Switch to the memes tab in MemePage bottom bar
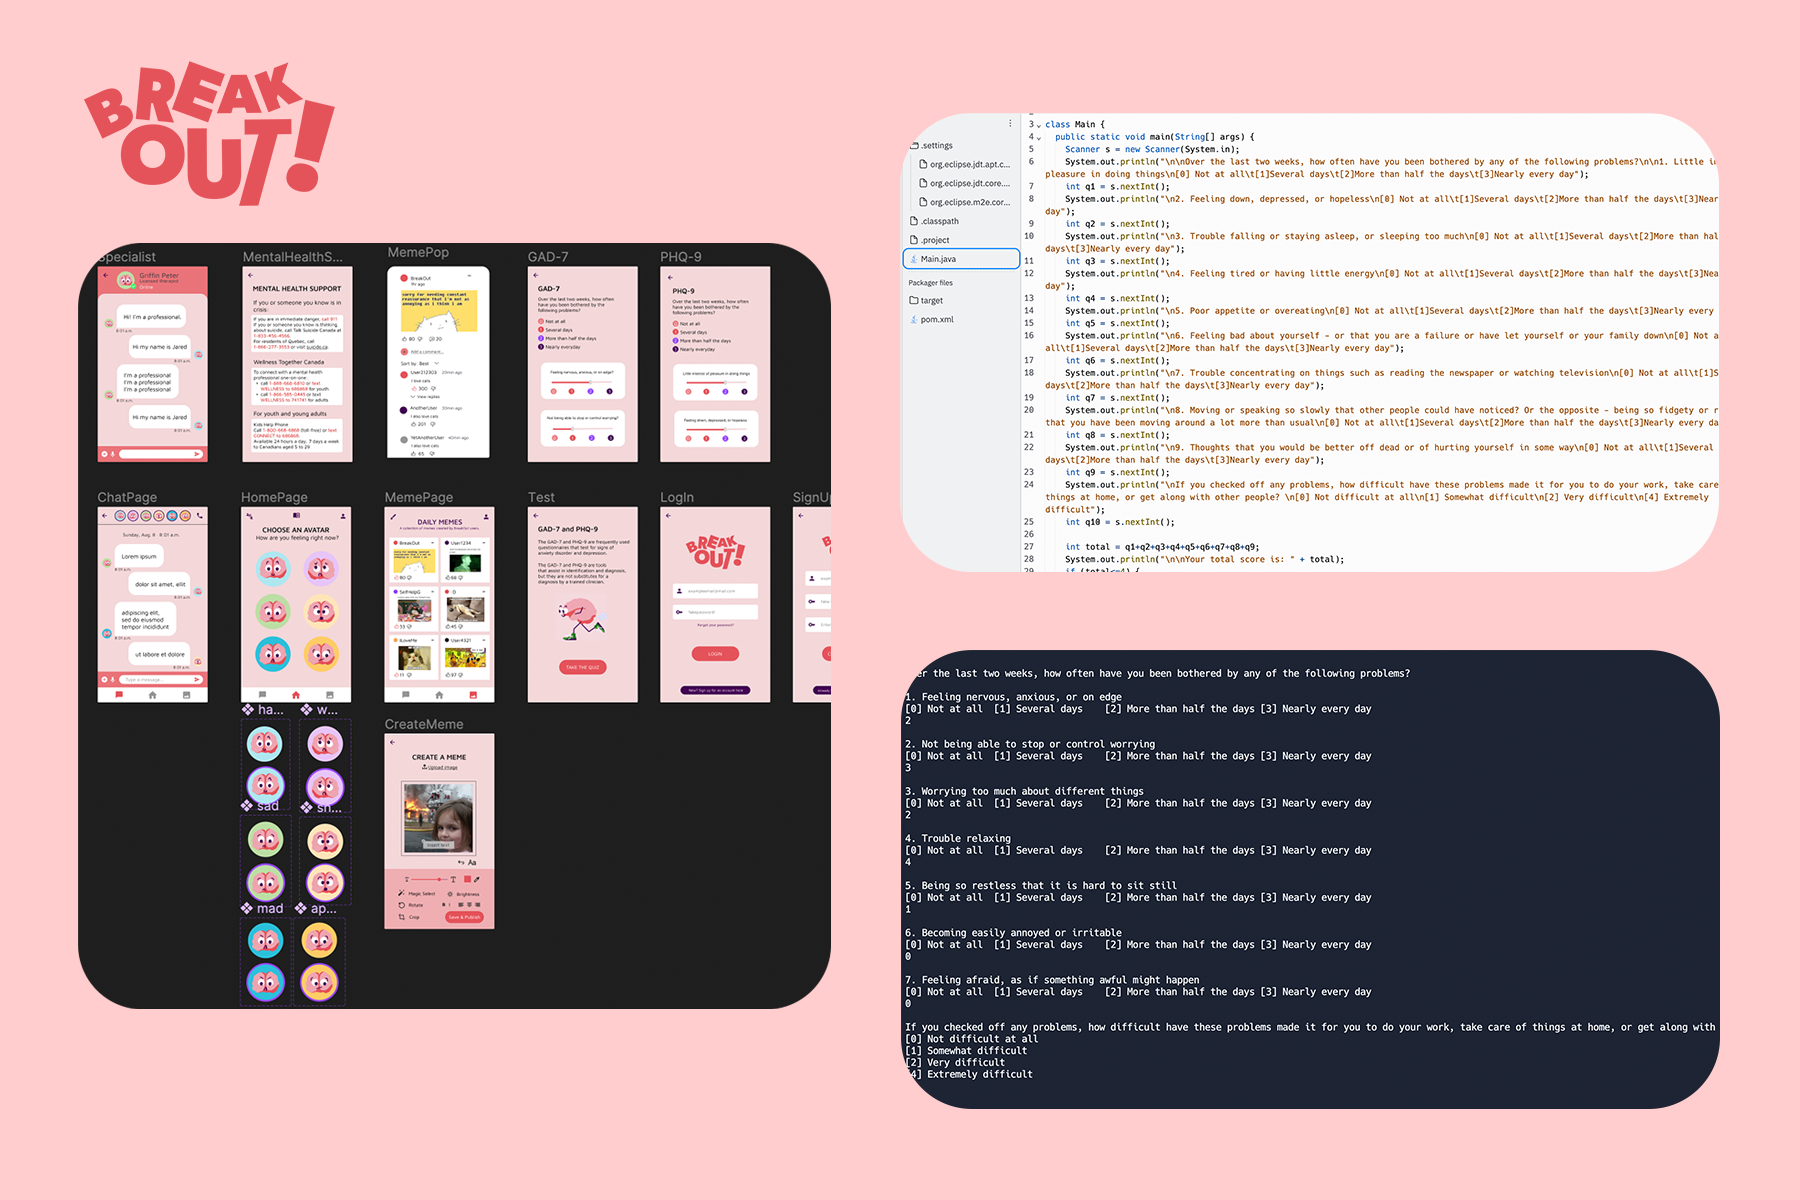This screenshot has width=1800, height=1200. click(472, 694)
